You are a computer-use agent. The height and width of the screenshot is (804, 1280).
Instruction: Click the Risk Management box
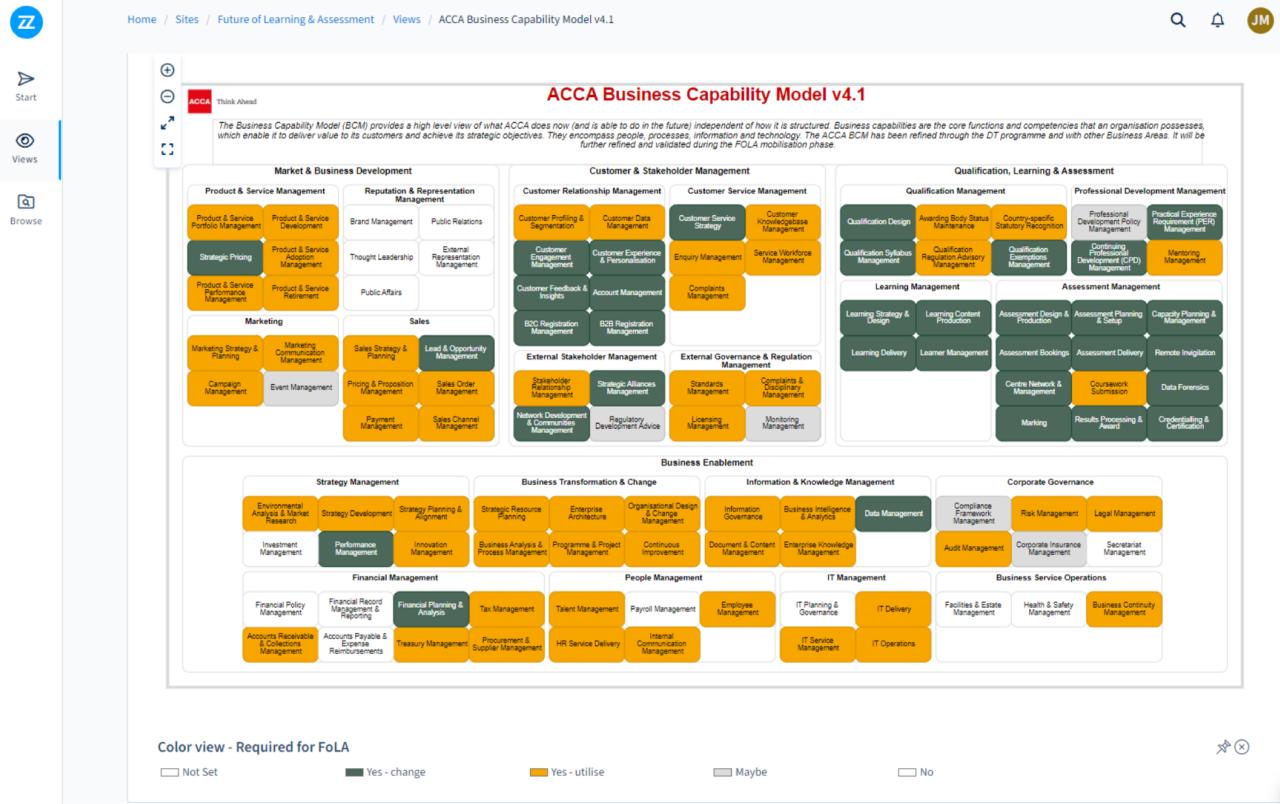(1049, 513)
